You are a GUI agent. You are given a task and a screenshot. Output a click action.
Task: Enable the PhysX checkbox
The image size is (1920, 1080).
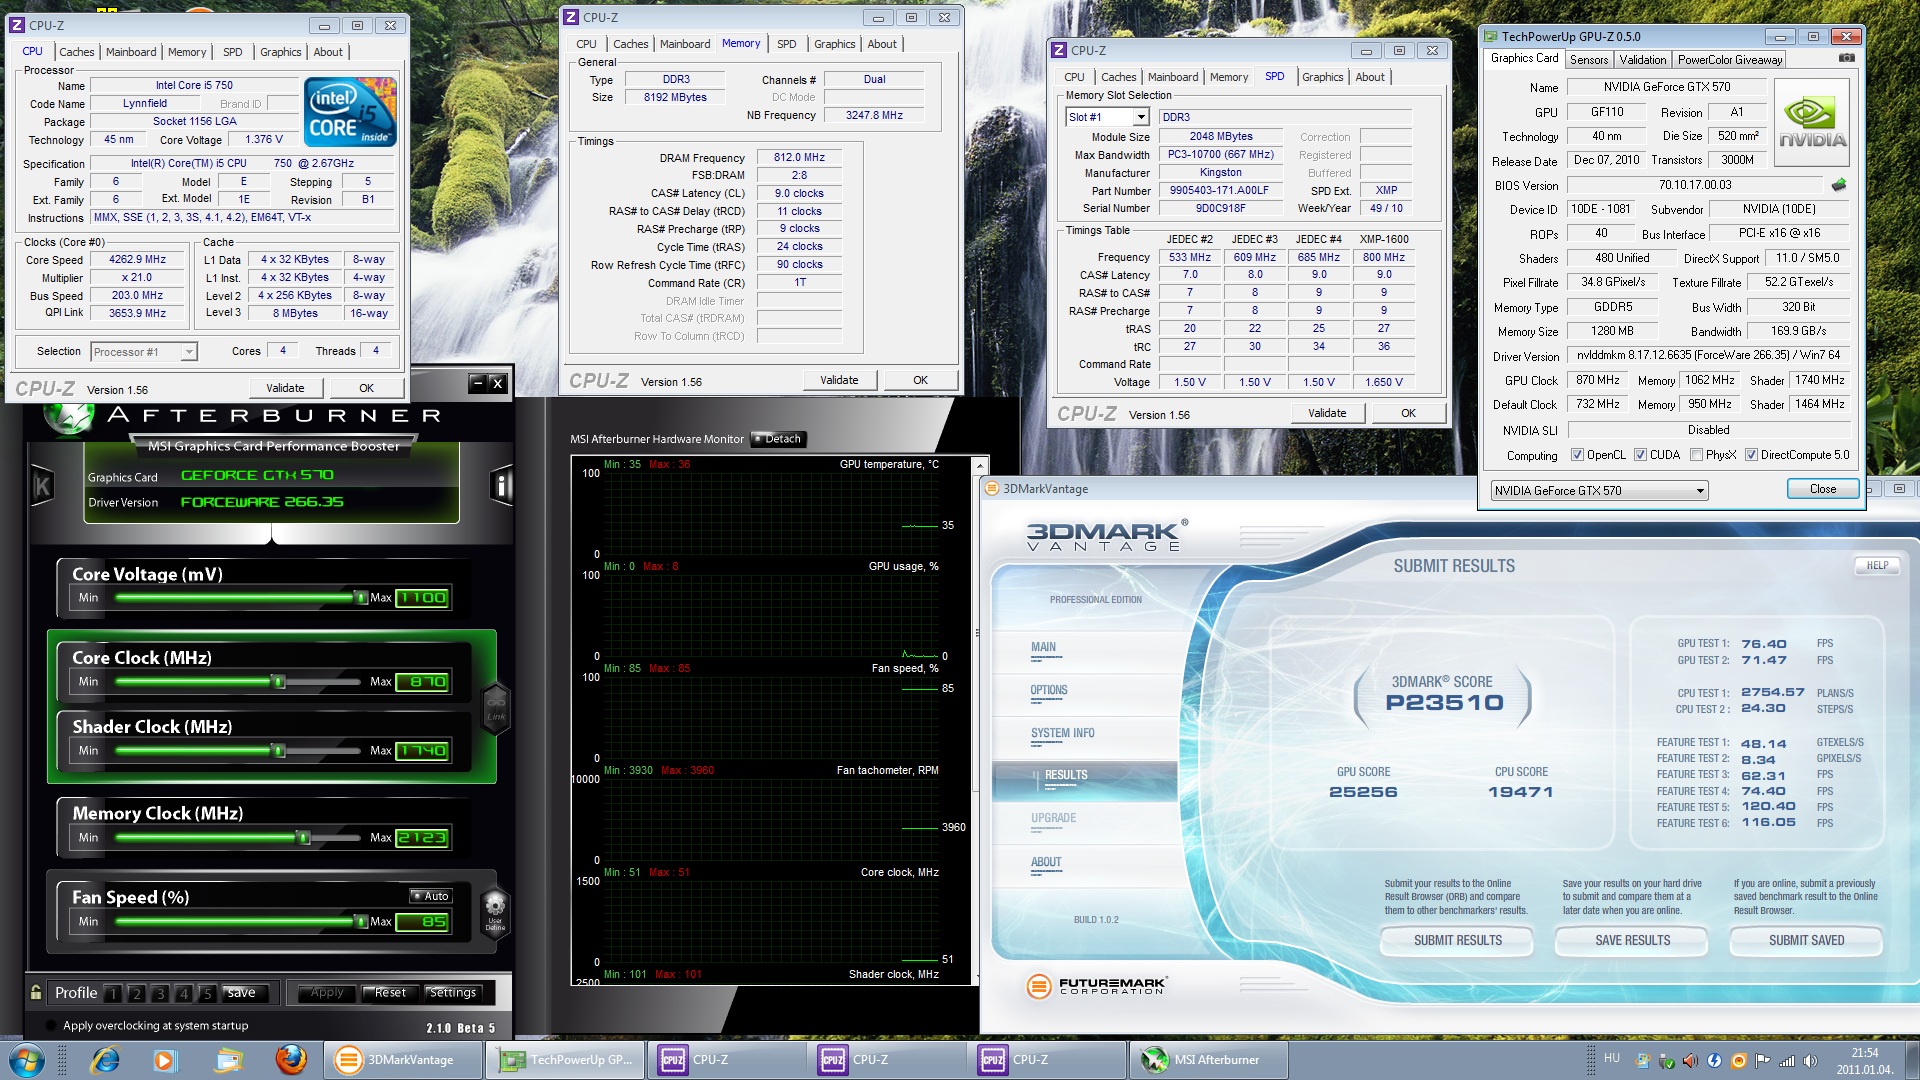pyautogui.click(x=1696, y=455)
